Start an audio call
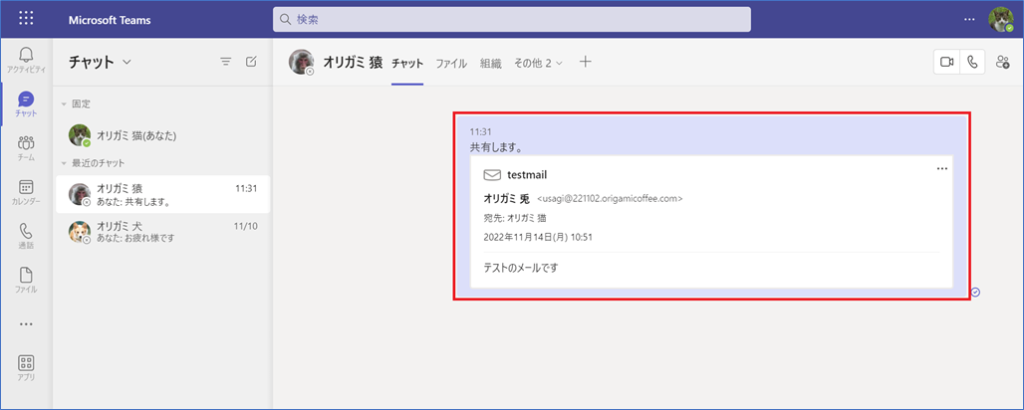Screen dimensions: 1024x410 (x=972, y=62)
